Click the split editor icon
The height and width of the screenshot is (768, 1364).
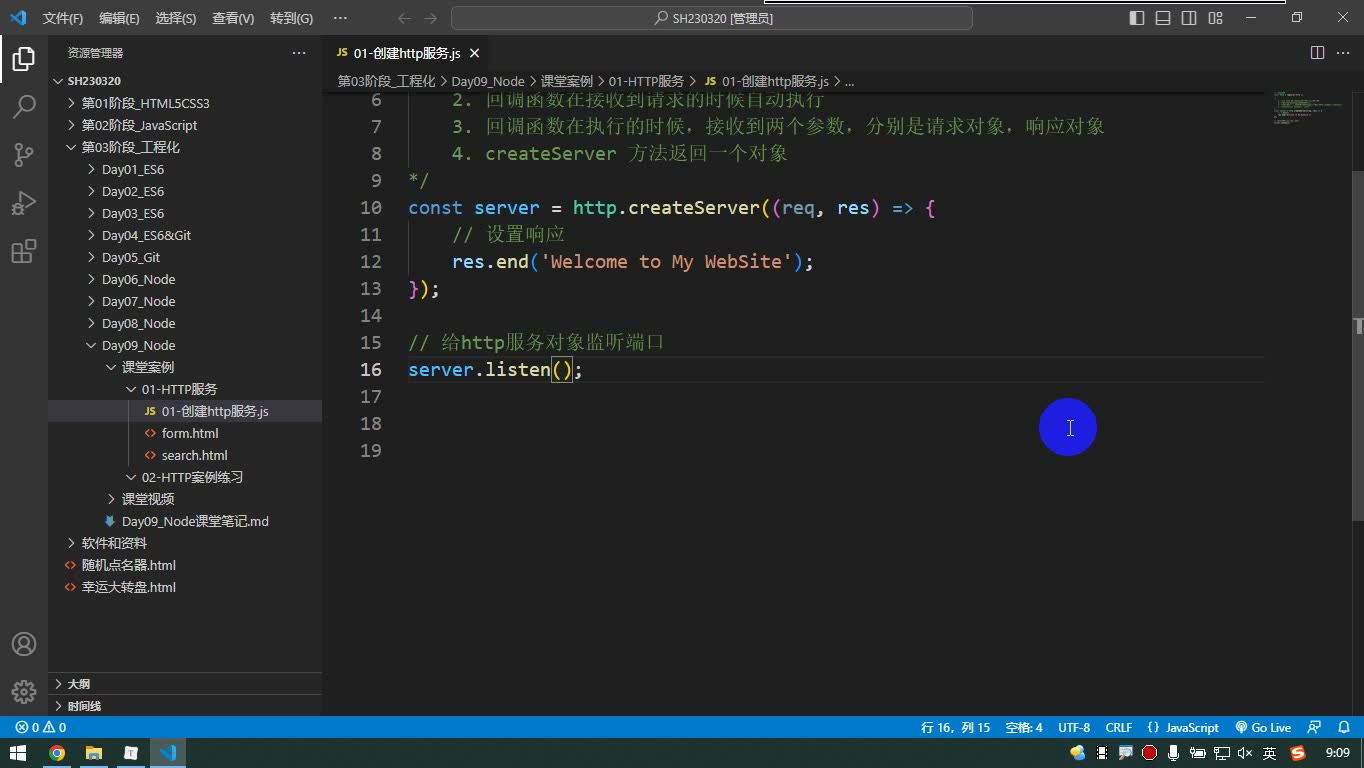pyautogui.click(x=1317, y=53)
